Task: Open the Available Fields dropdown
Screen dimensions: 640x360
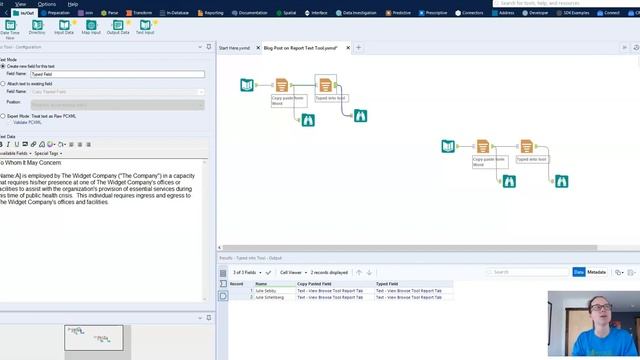Action: pyautogui.click(x=16, y=153)
